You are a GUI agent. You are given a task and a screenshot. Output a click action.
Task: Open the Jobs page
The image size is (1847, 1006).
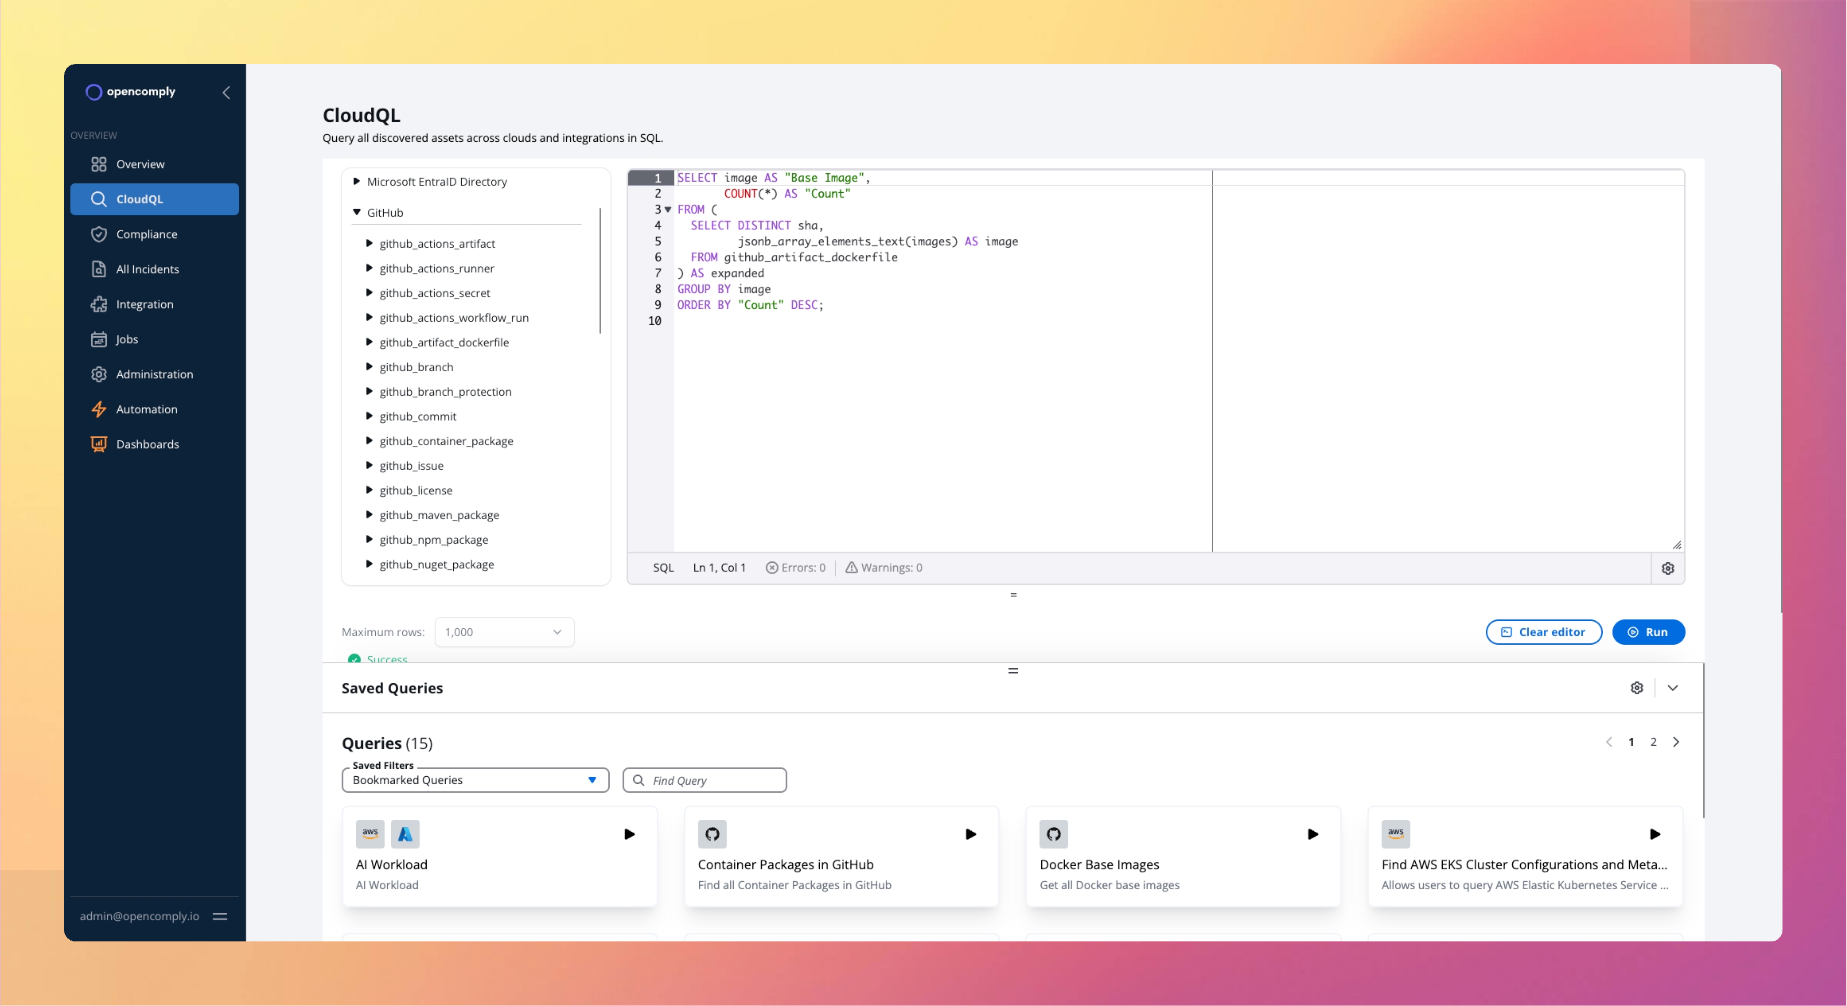[x=154, y=339]
